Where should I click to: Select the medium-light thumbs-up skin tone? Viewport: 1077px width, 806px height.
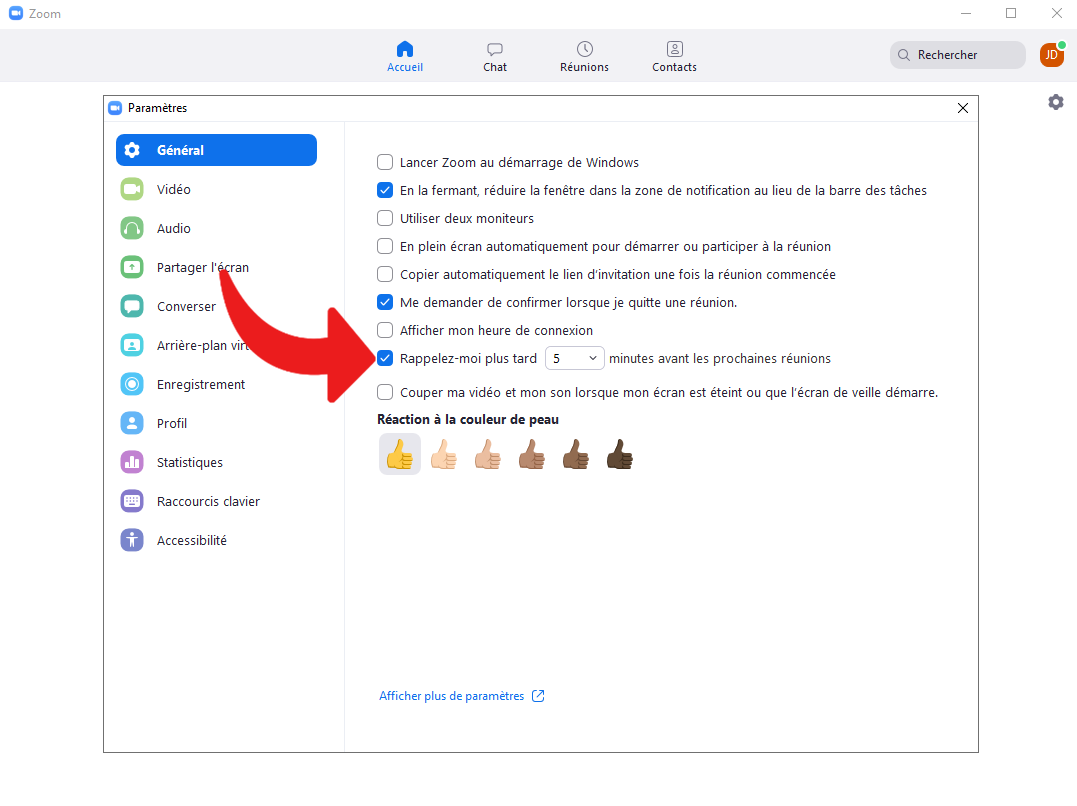[488, 454]
